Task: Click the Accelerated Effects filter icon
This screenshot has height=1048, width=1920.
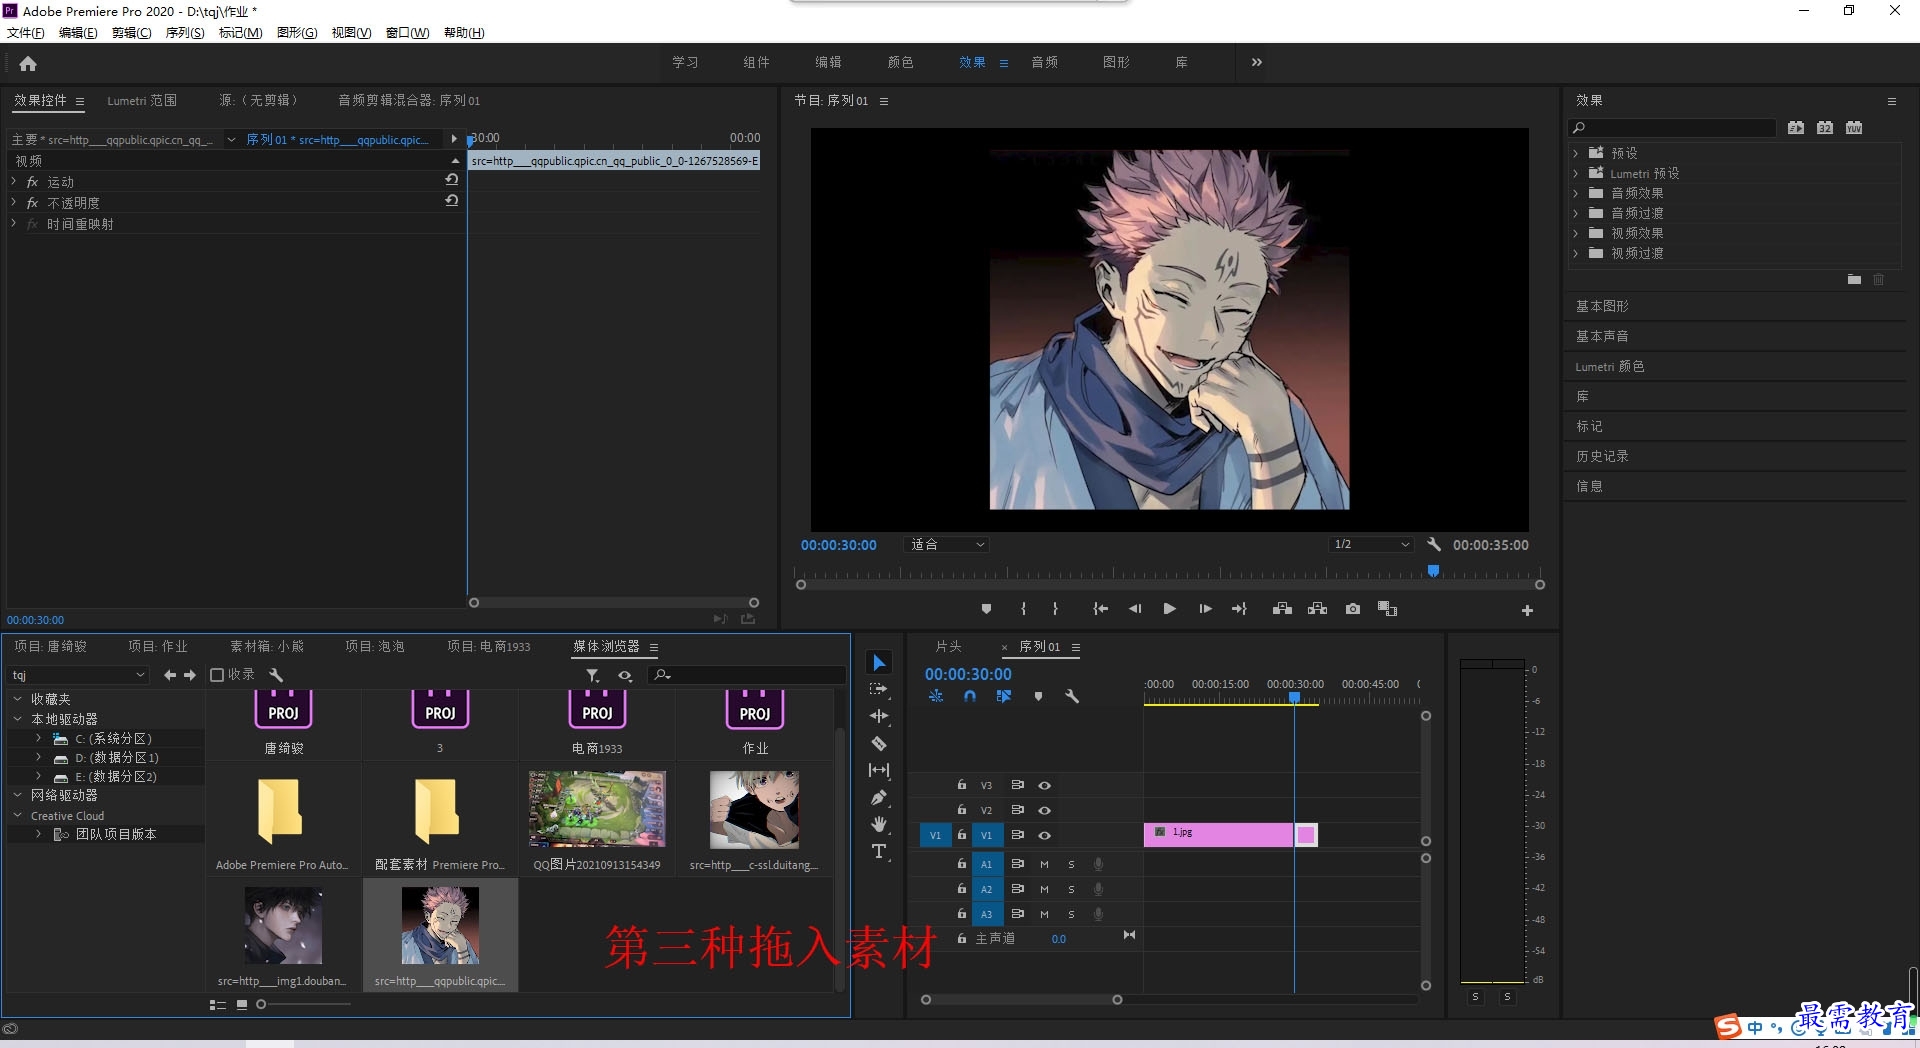Action: point(1796,127)
